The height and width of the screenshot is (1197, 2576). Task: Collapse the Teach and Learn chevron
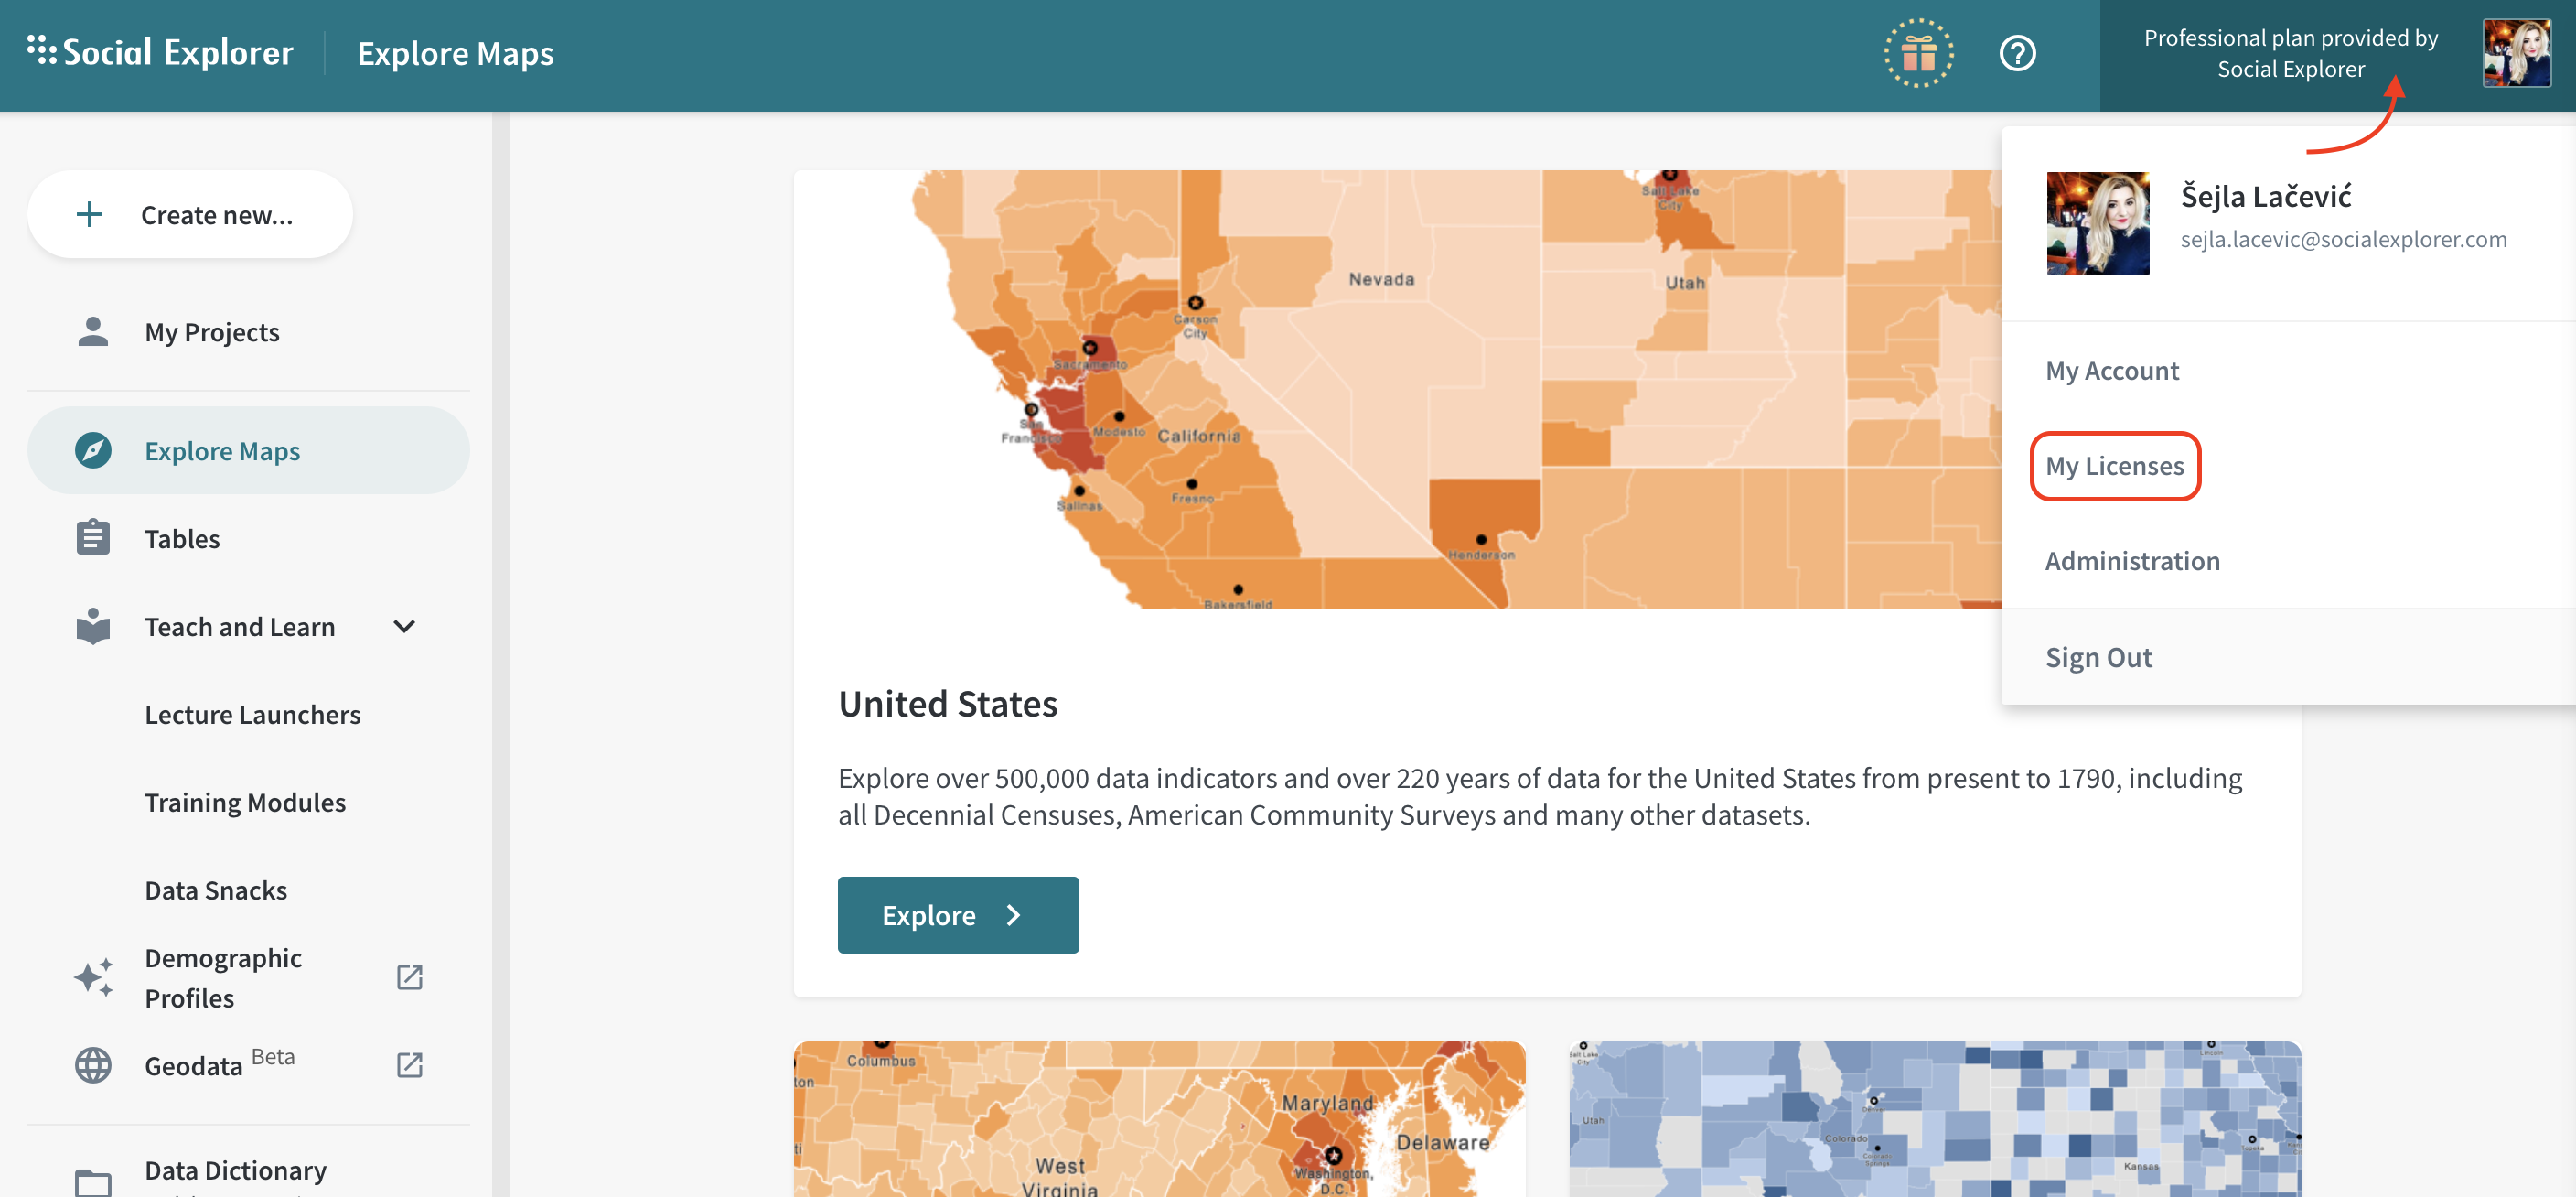tap(404, 626)
